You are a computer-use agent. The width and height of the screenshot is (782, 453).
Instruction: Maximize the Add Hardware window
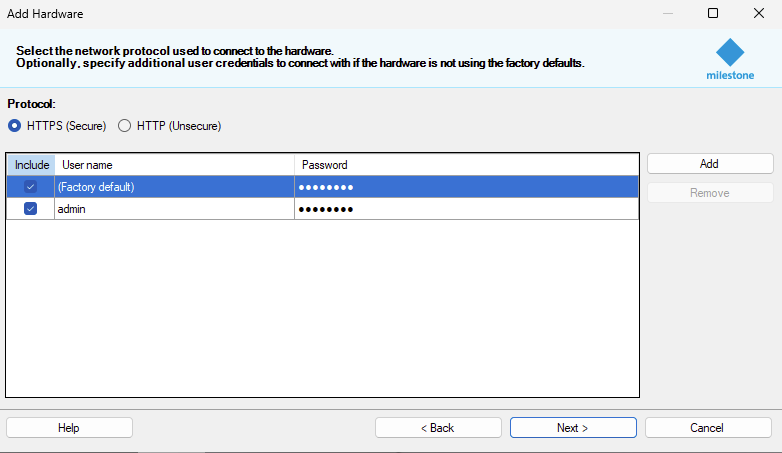pyautogui.click(x=713, y=13)
